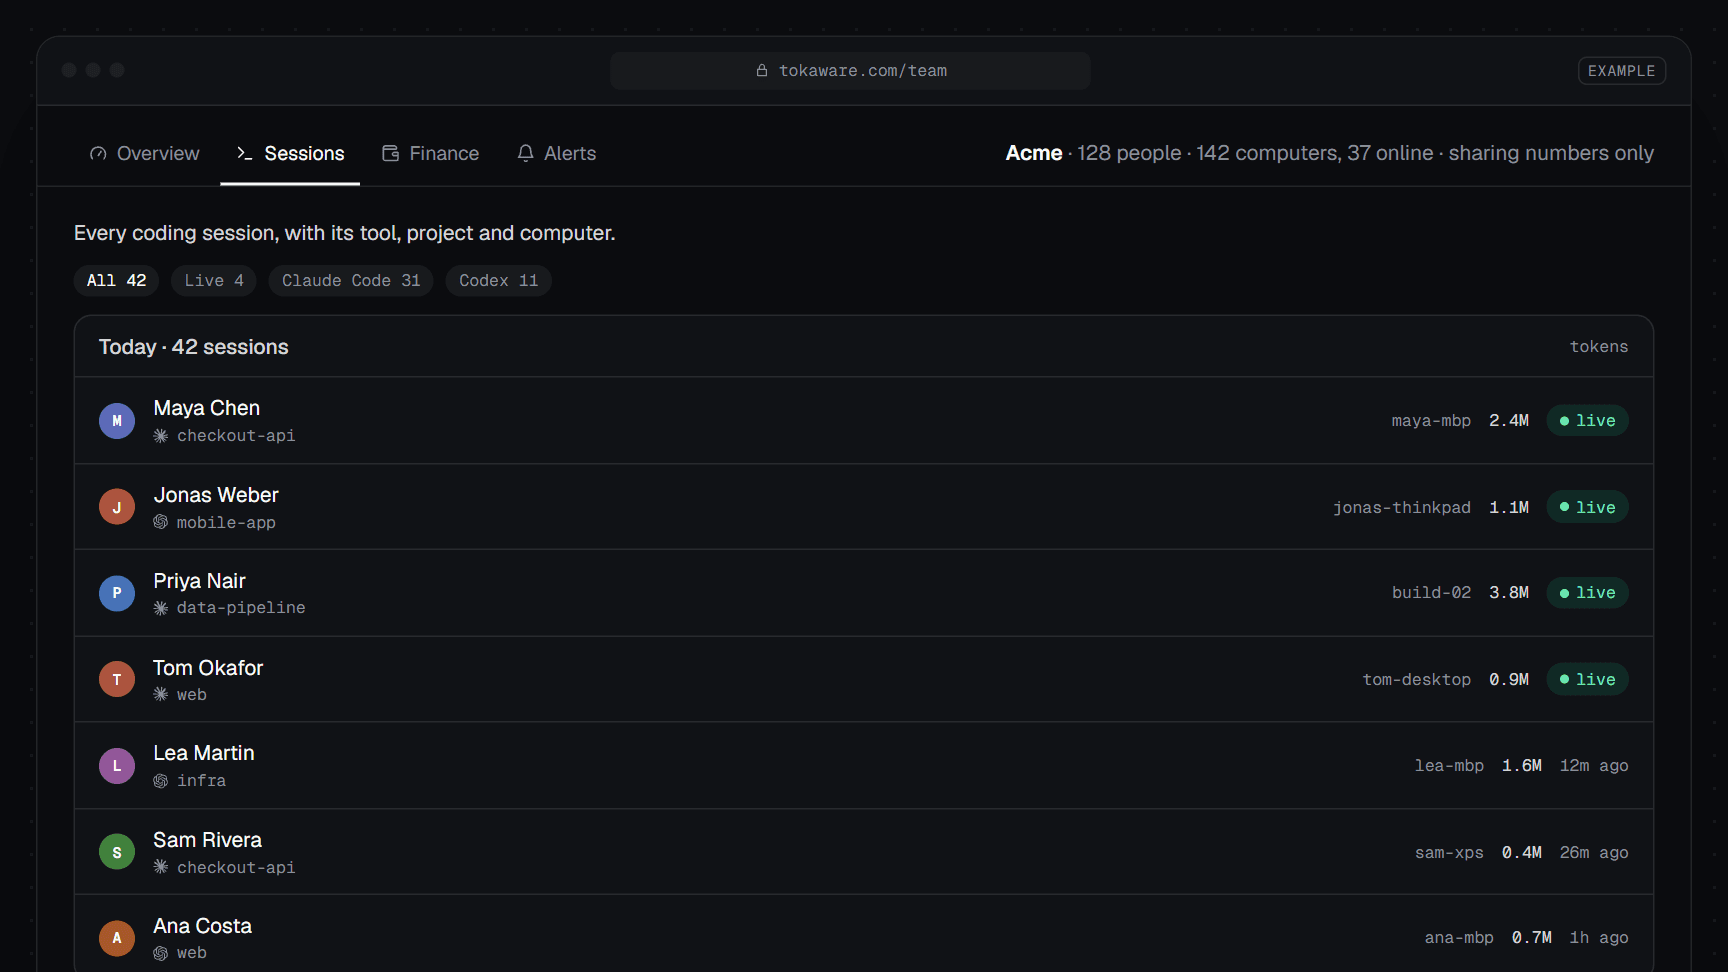Click the lea-mbp computer label
This screenshot has height=972, width=1728.
1449,766
